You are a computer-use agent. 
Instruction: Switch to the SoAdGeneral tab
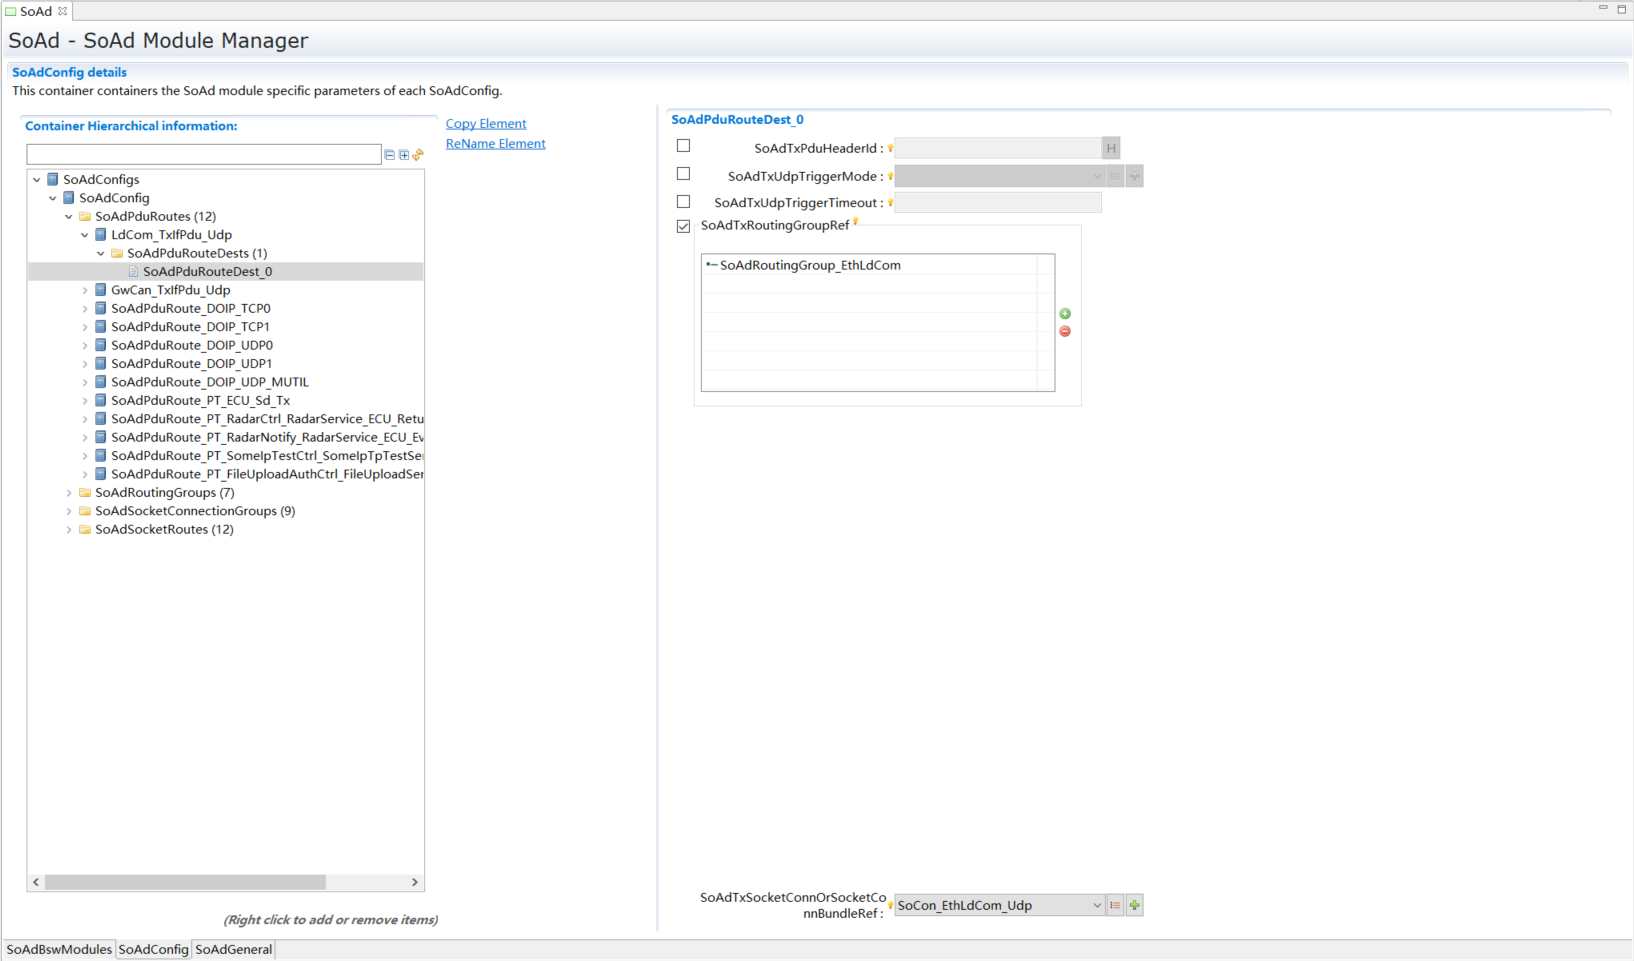pyautogui.click(x=233, y=949)
